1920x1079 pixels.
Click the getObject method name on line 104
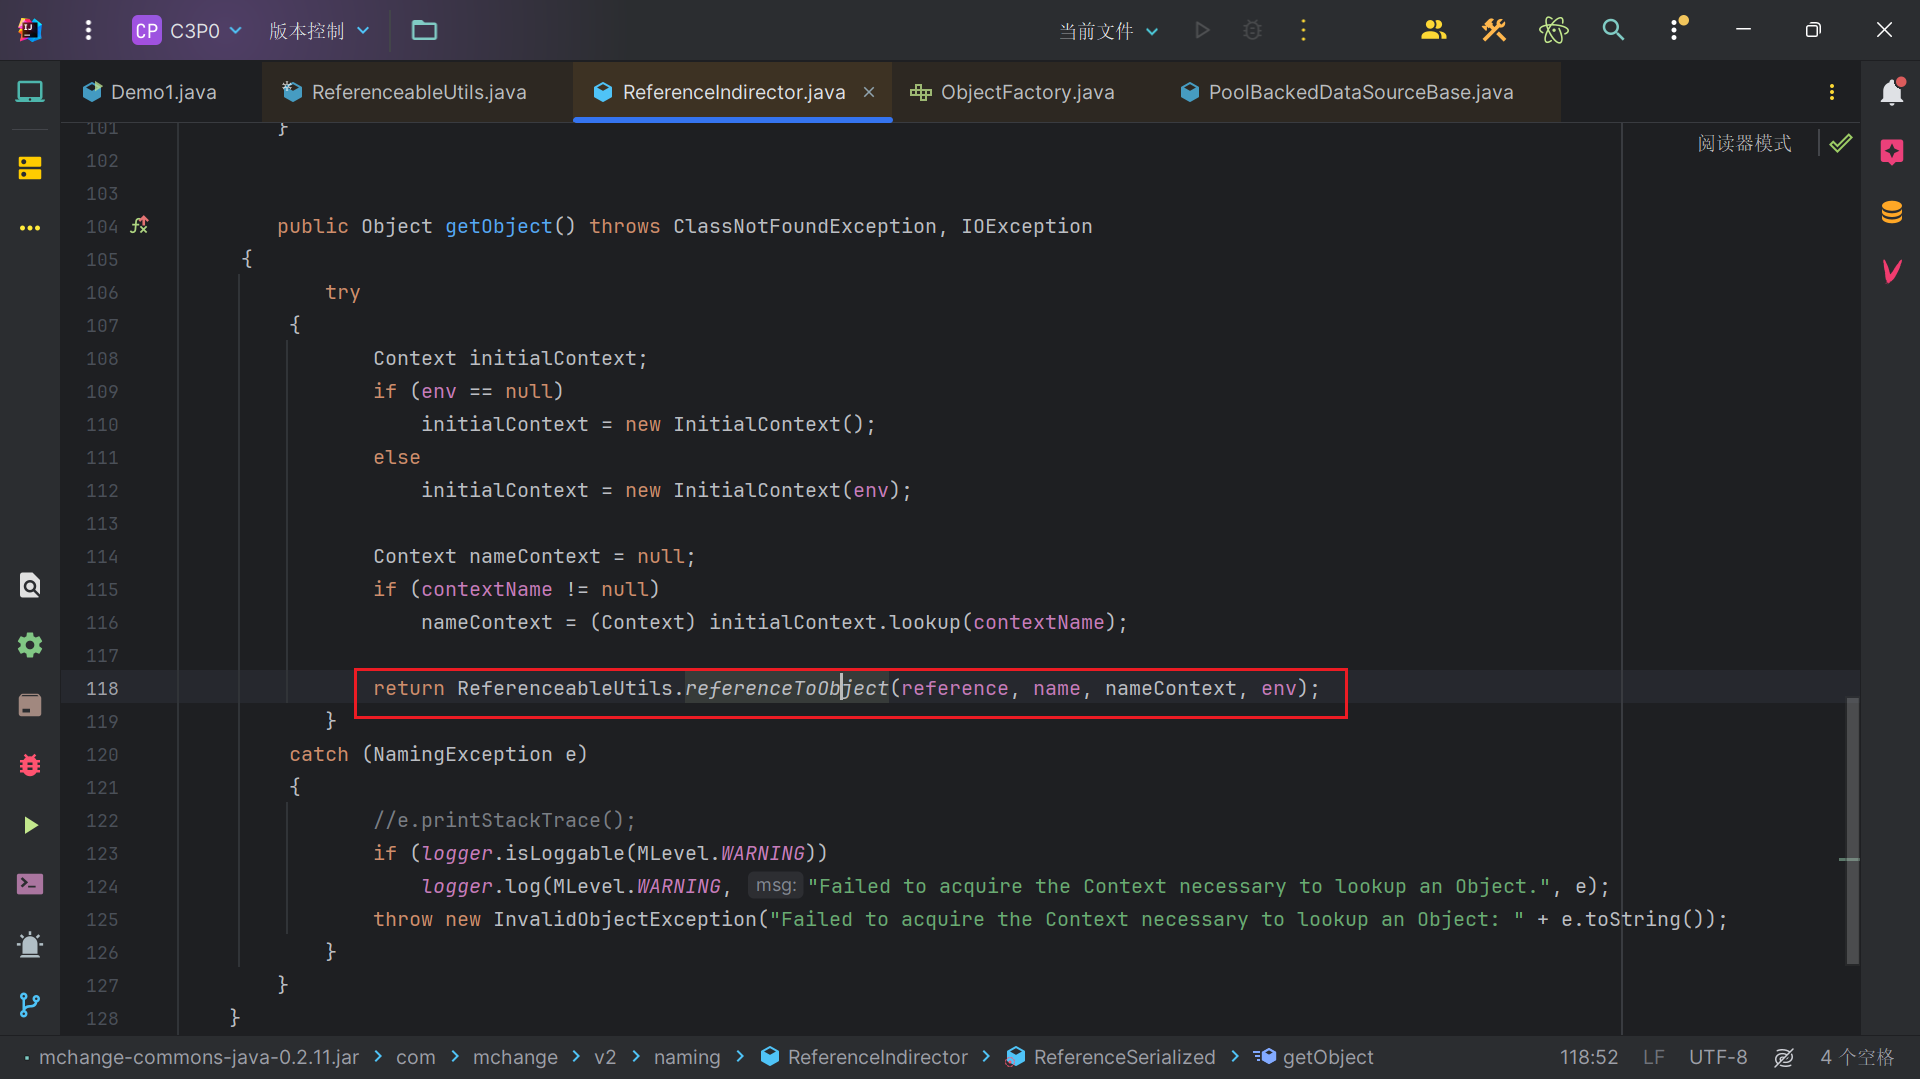click(x=498, y=226)
